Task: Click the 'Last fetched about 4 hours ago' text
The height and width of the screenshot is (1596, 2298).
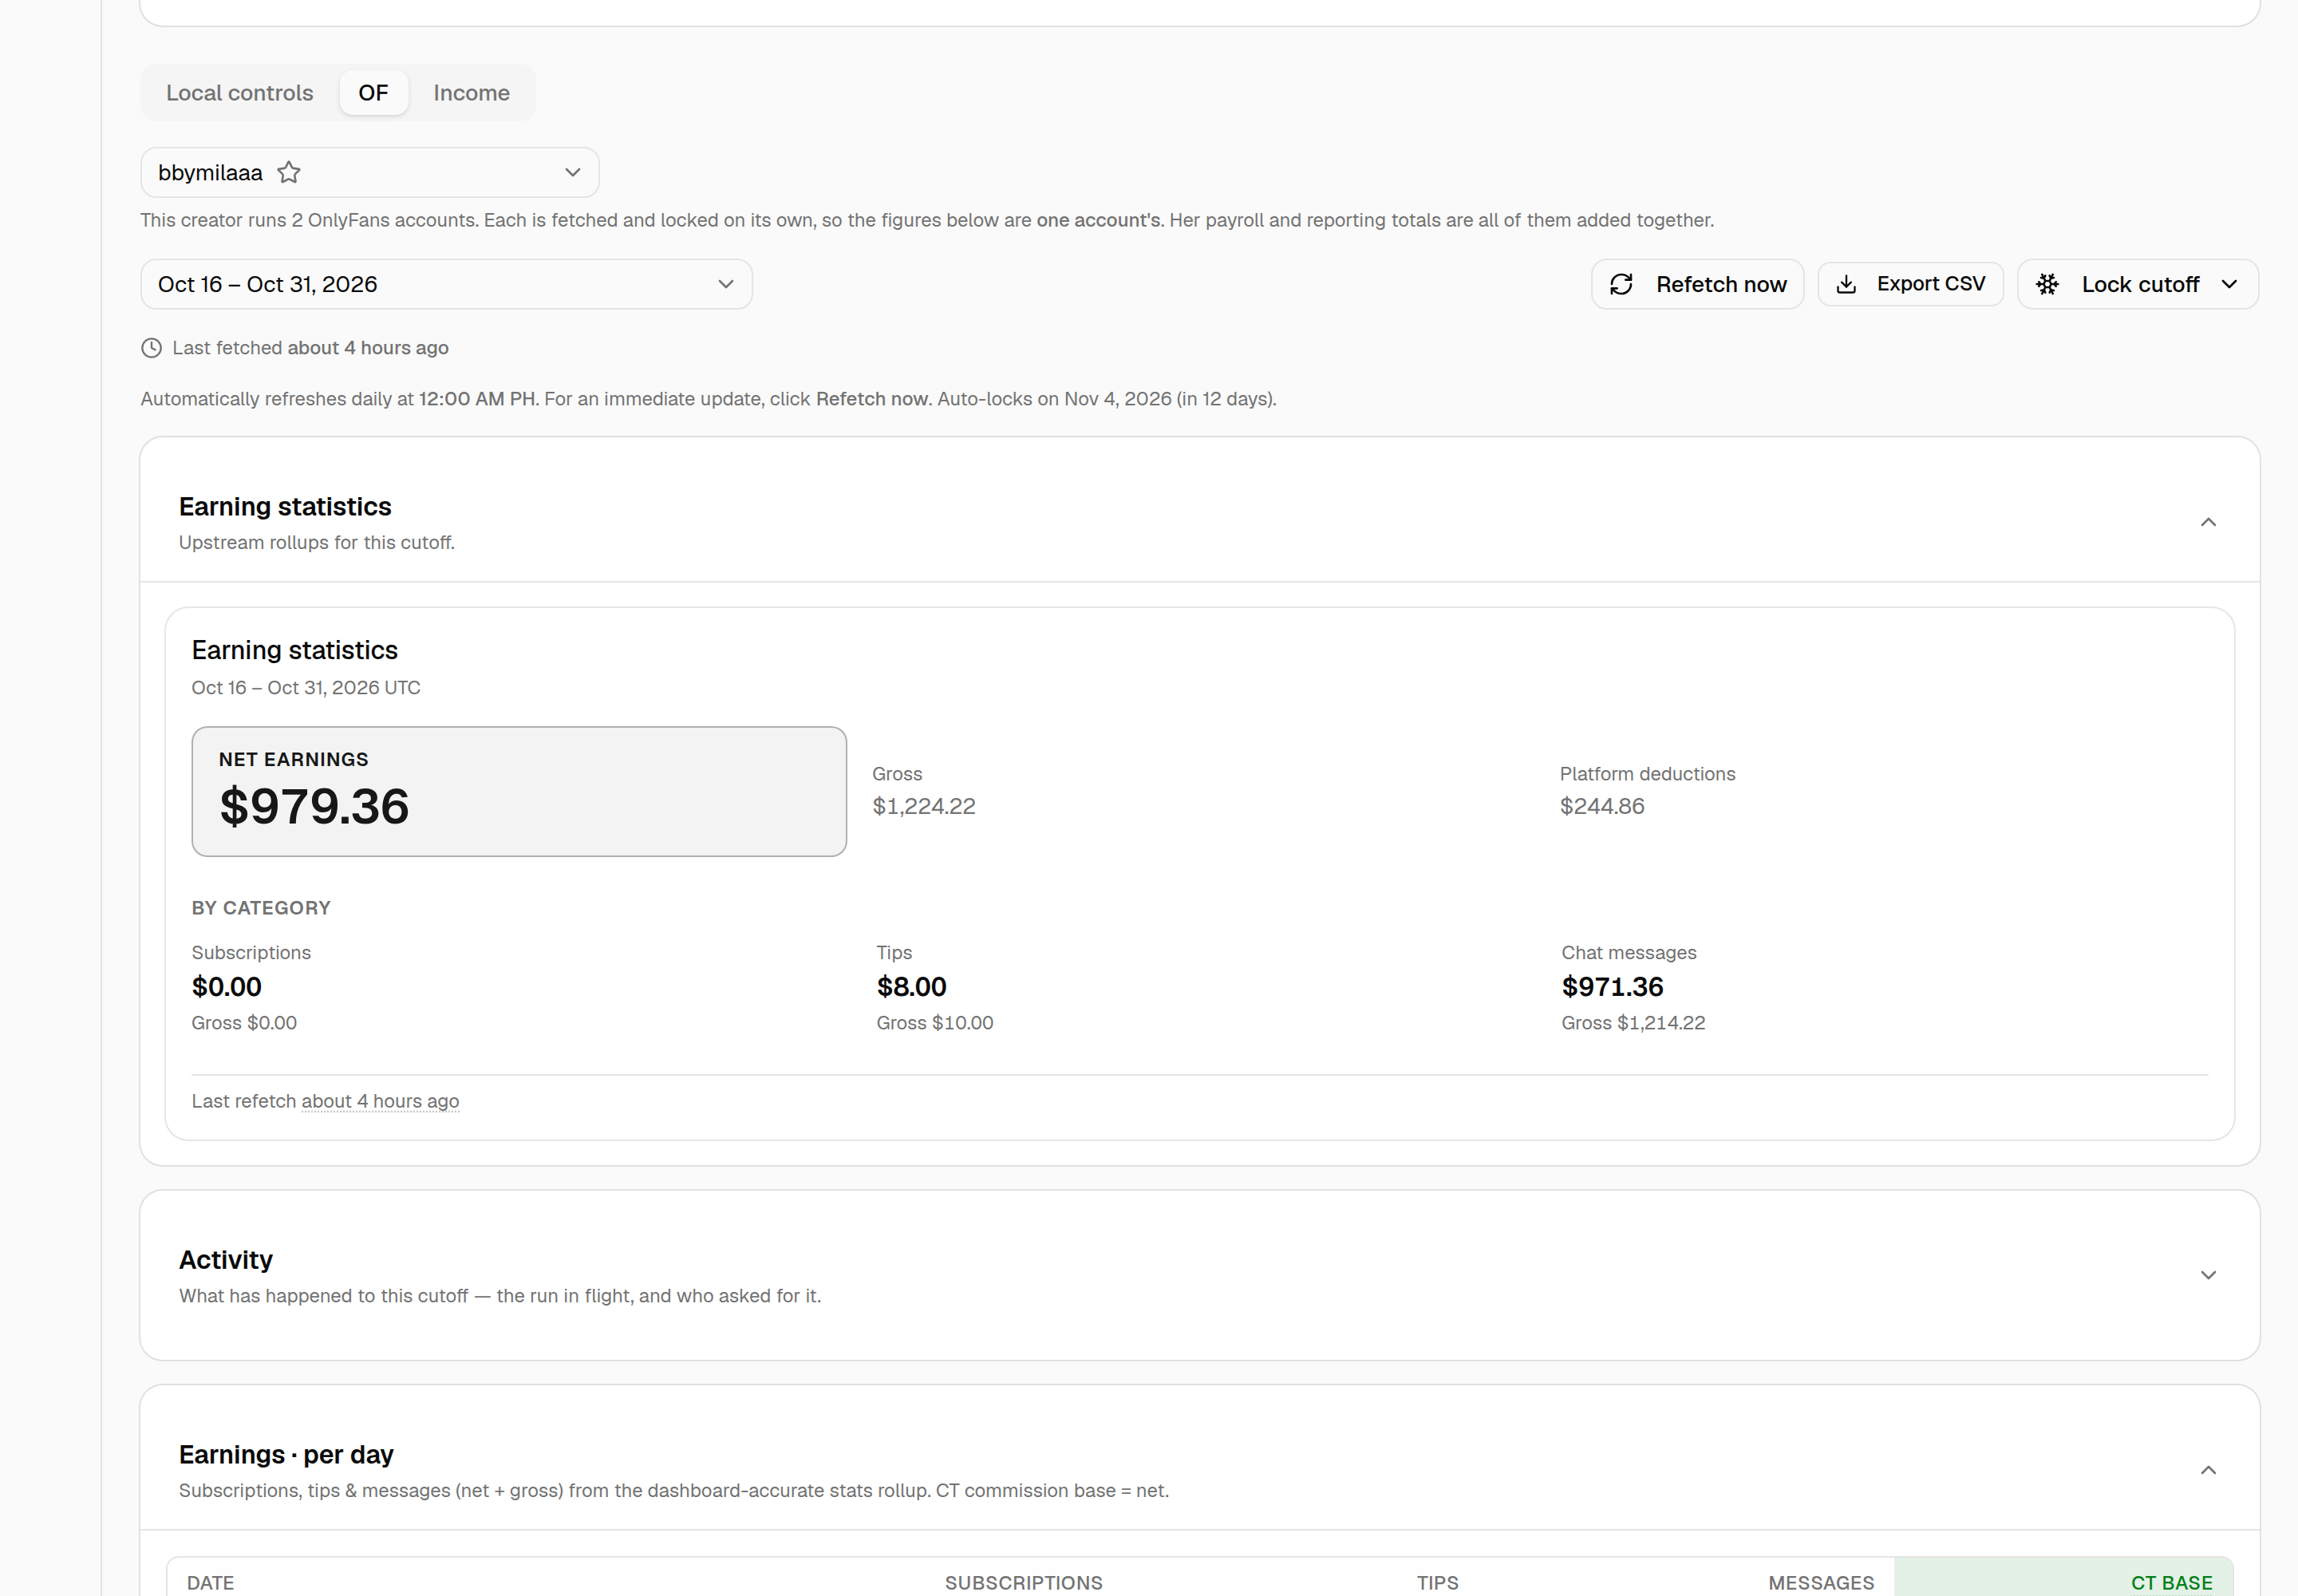Action: (x=310, y=347)
